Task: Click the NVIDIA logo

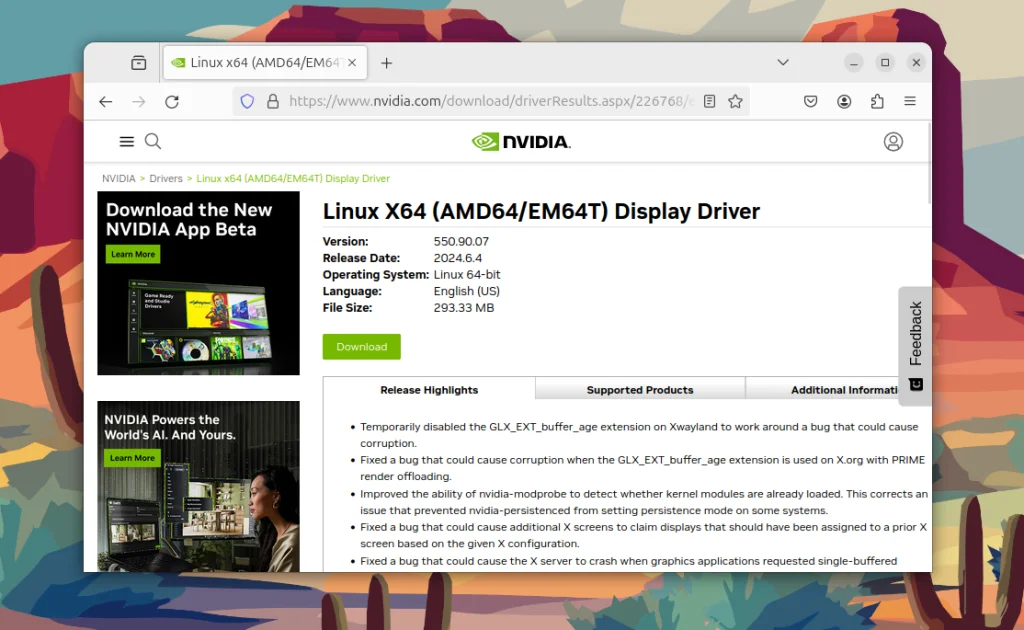Action: 521,142
